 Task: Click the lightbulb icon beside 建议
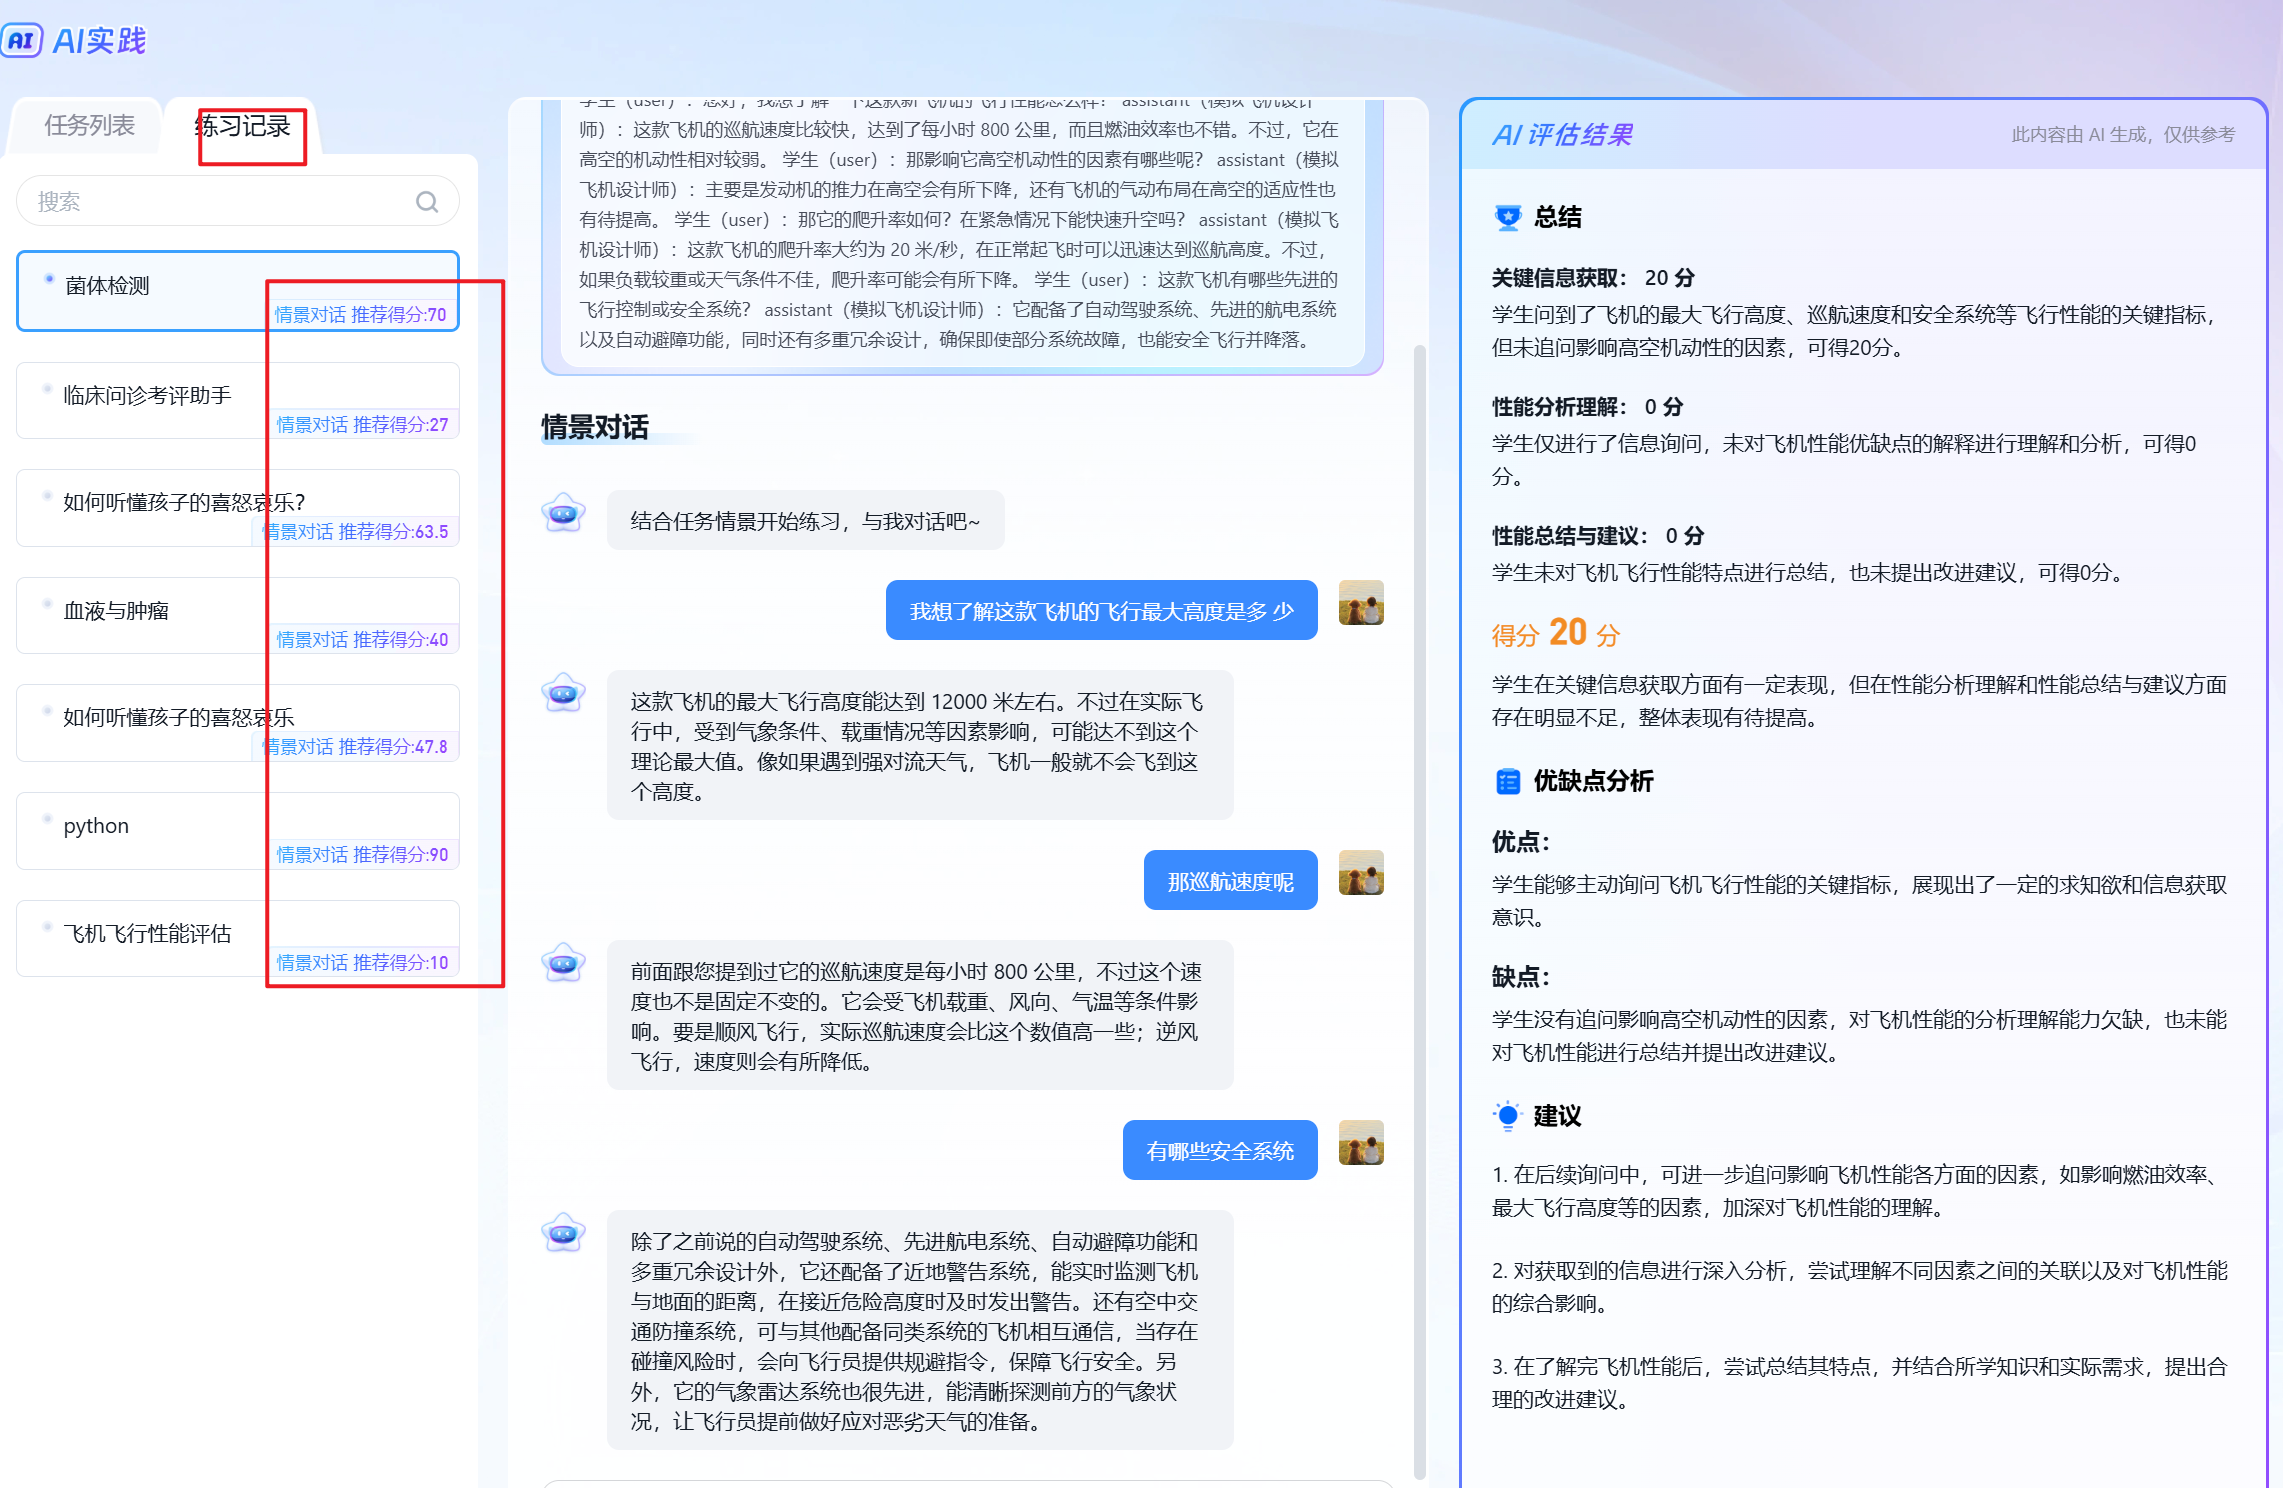pos(1507,1115)
